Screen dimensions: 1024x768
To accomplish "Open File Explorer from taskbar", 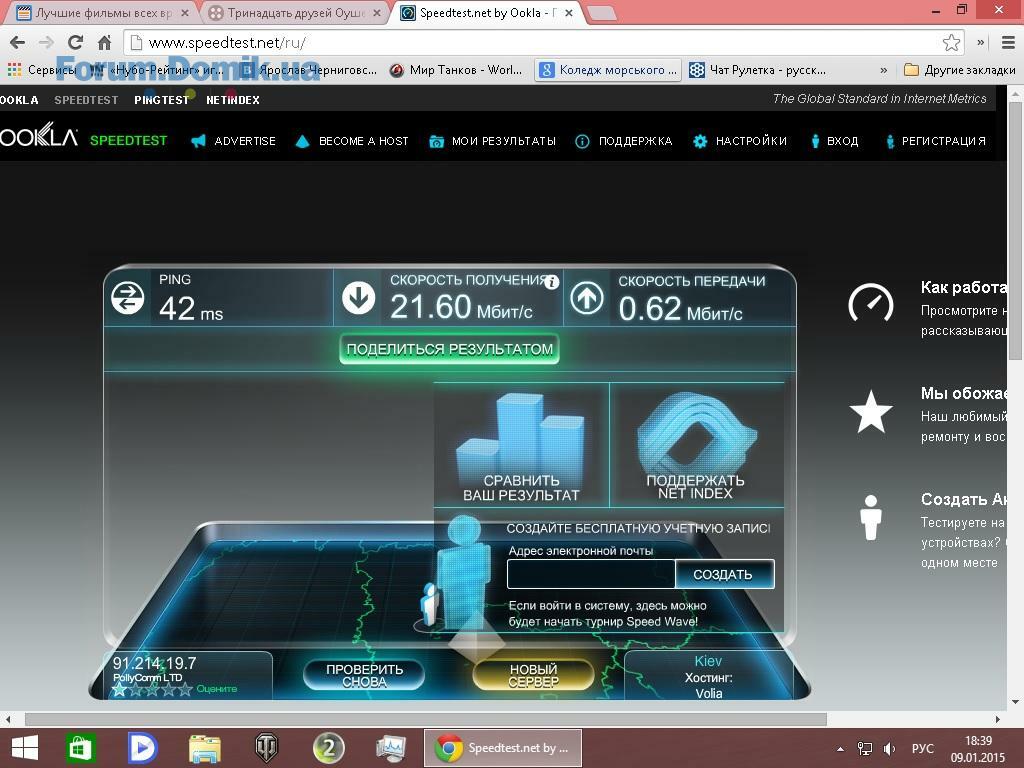I will (x=204, y=748).
